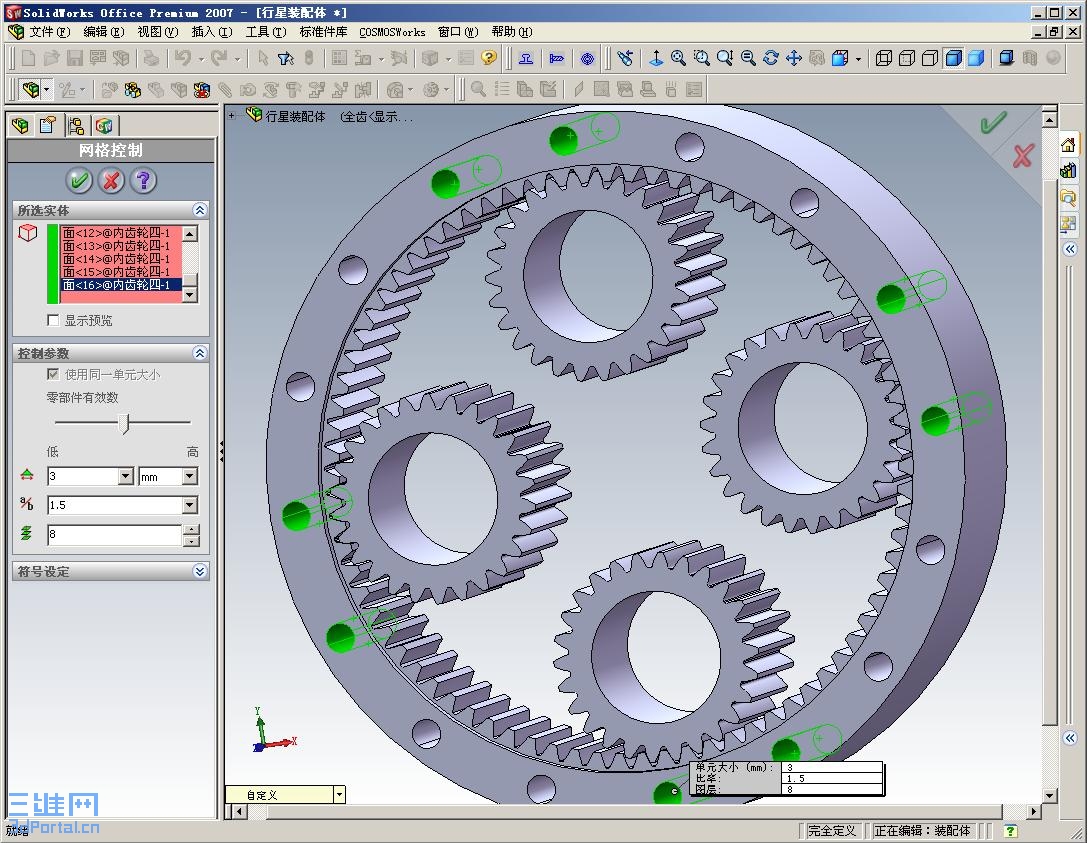Choose Zoom to Area tool
The image size is (1087, 843).
pos(702,58)
